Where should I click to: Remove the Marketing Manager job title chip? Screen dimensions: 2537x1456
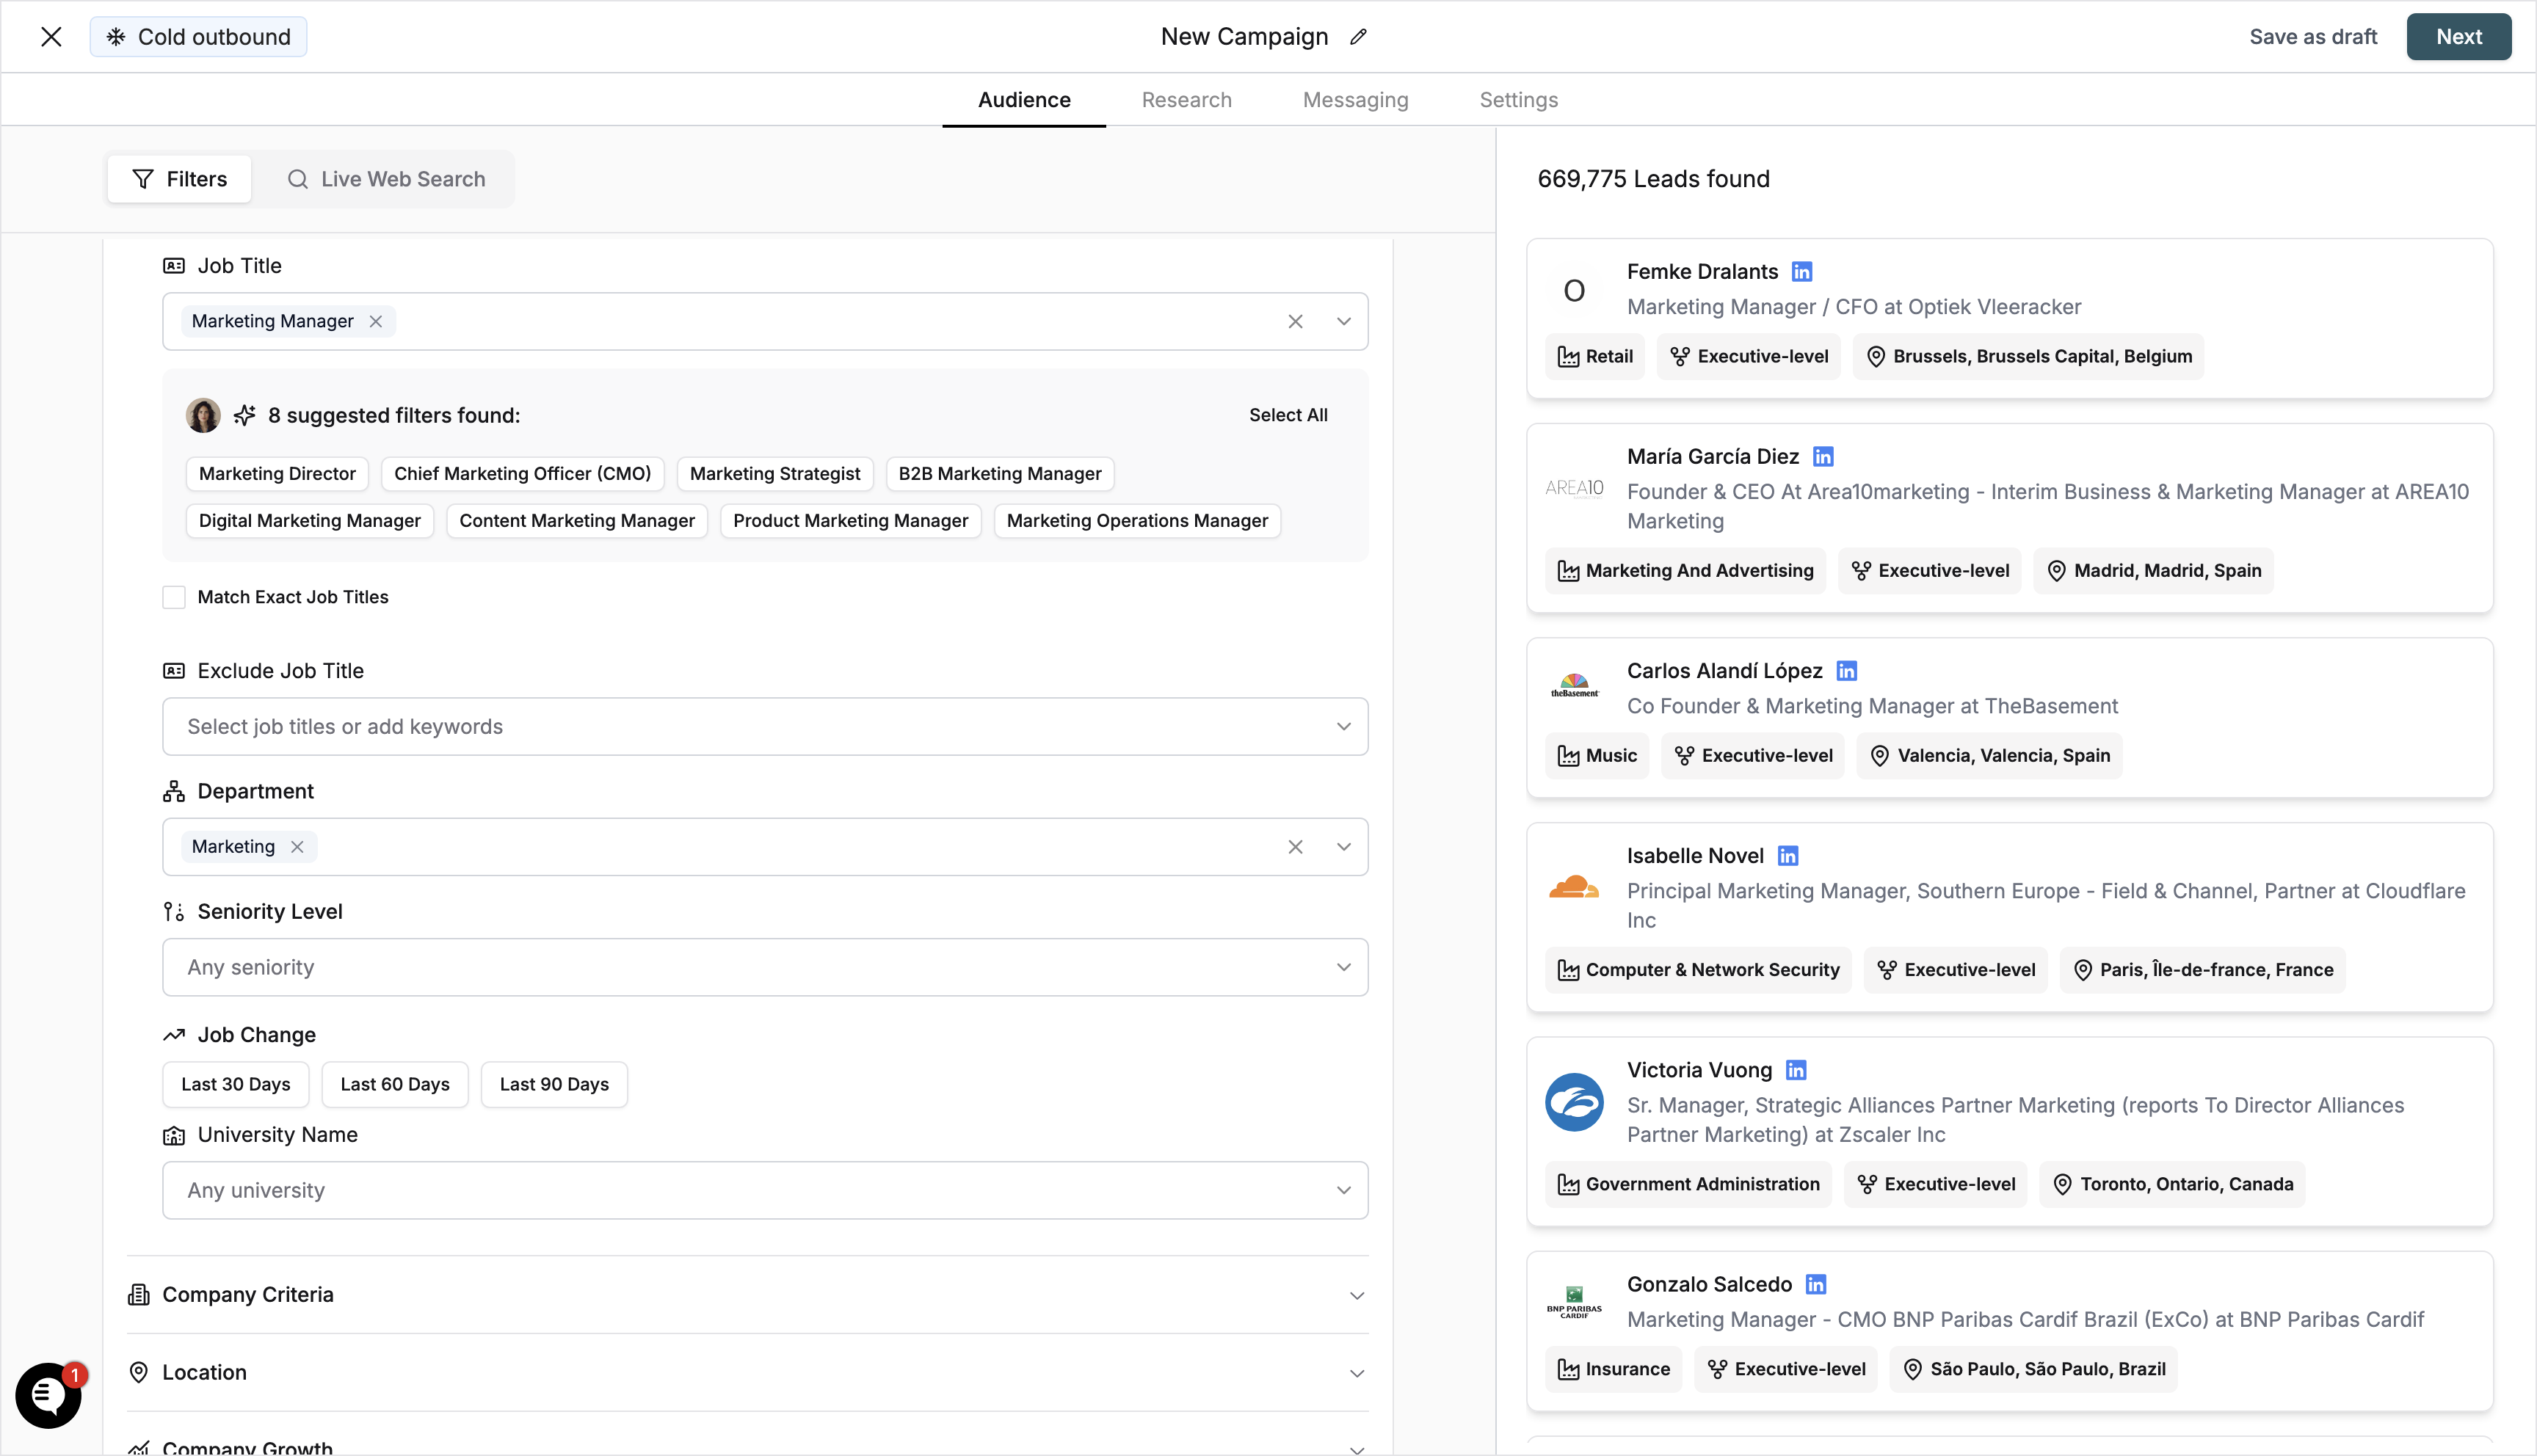coord(376,321)
